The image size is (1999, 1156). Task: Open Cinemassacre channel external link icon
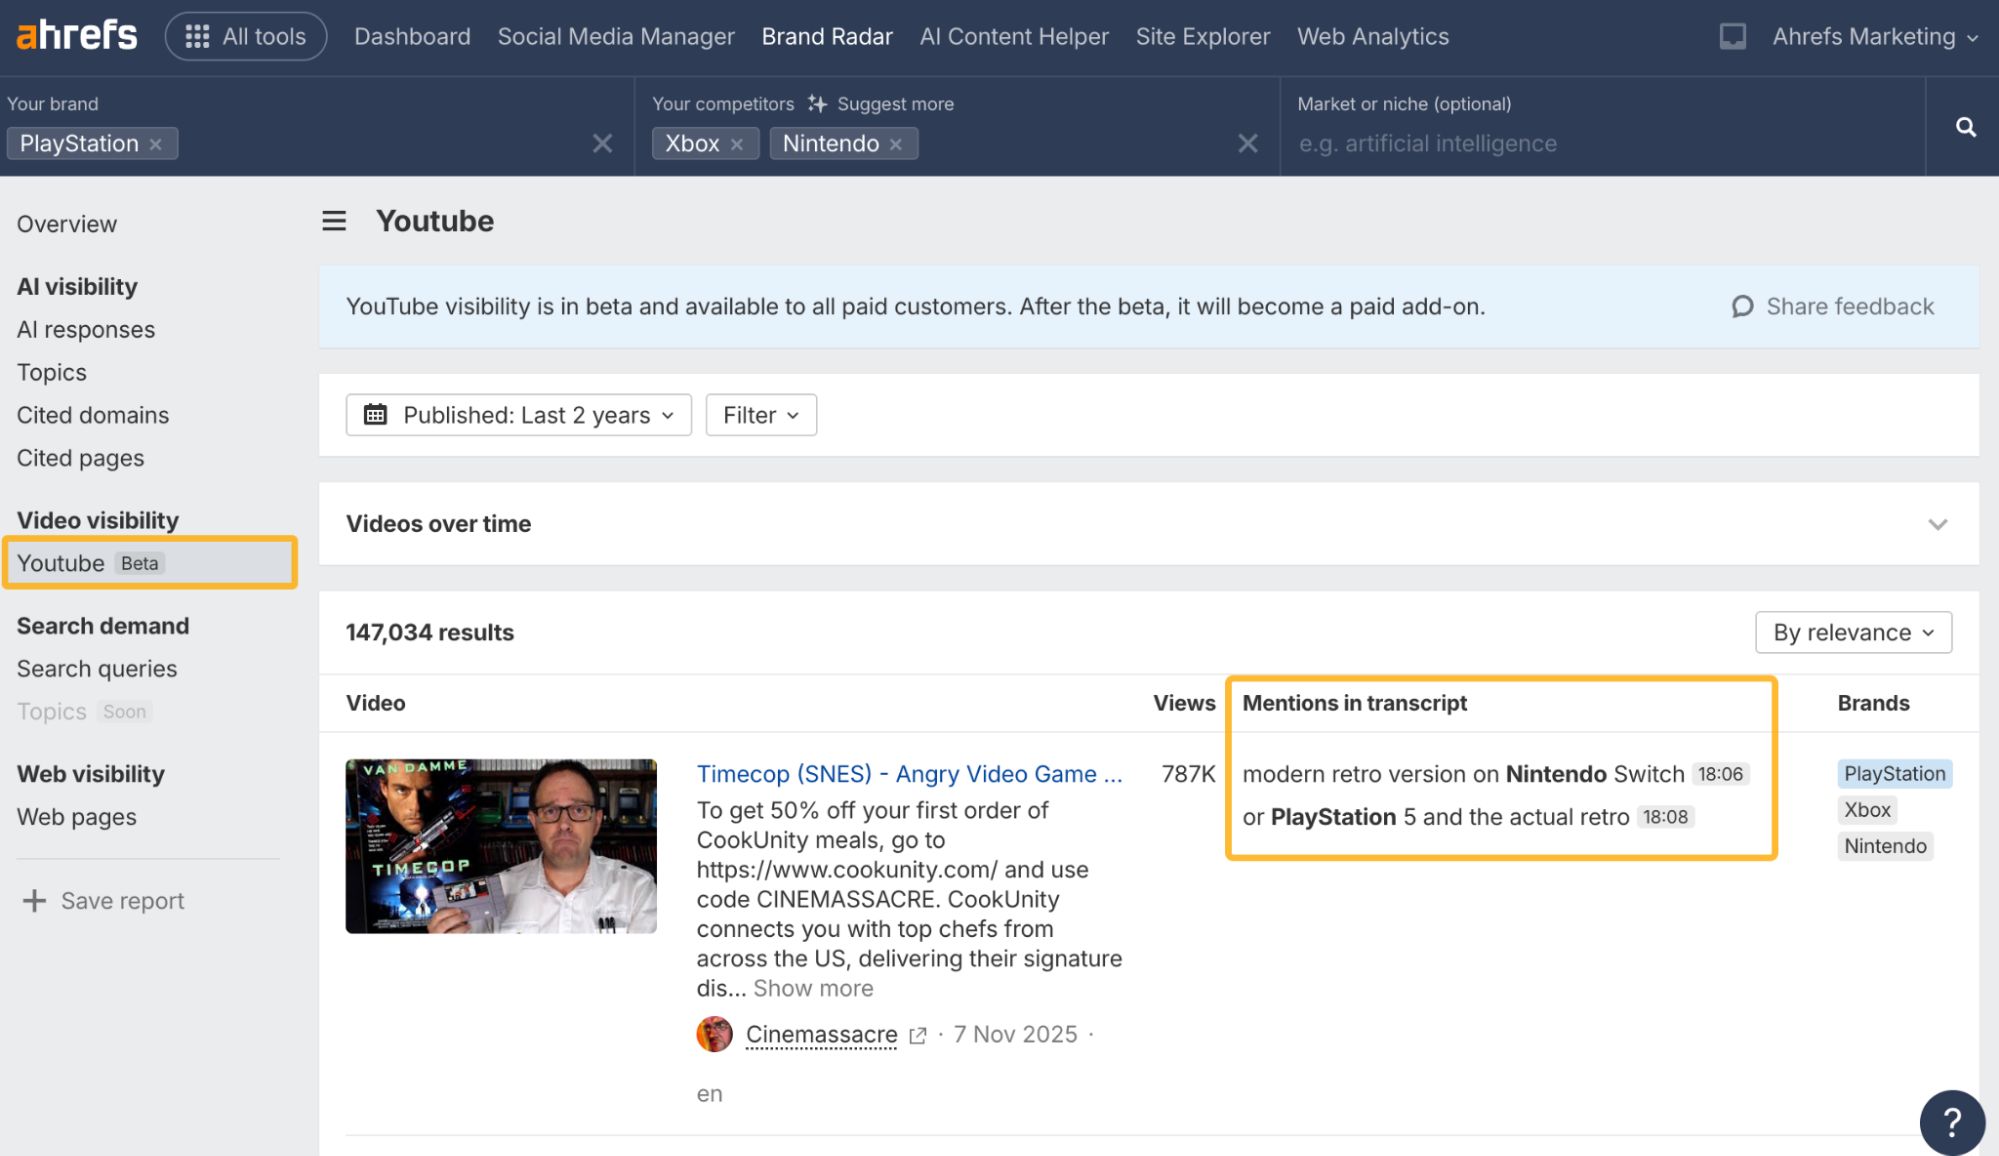coord(918,1035)
